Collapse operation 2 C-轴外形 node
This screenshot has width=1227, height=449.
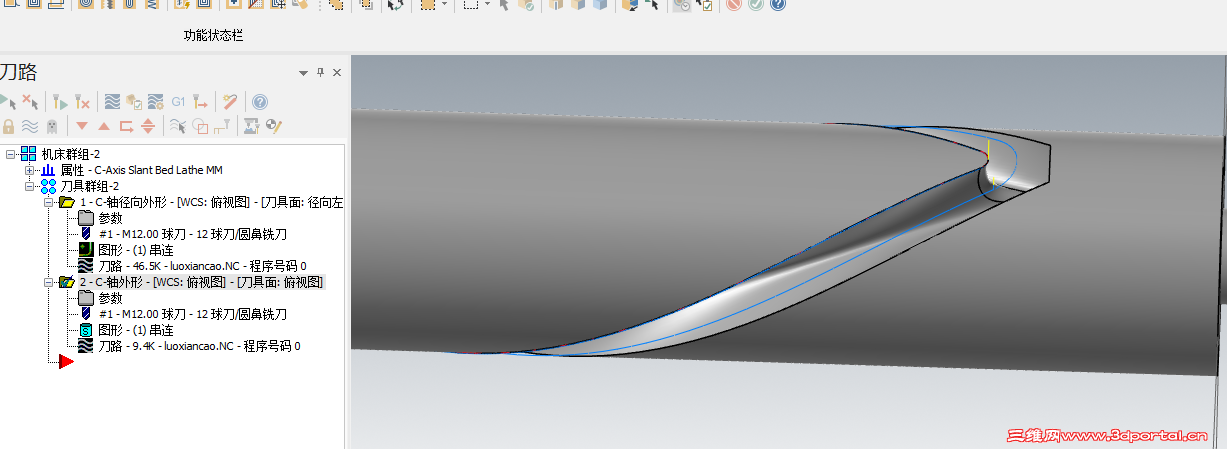[x=48, y=283]
